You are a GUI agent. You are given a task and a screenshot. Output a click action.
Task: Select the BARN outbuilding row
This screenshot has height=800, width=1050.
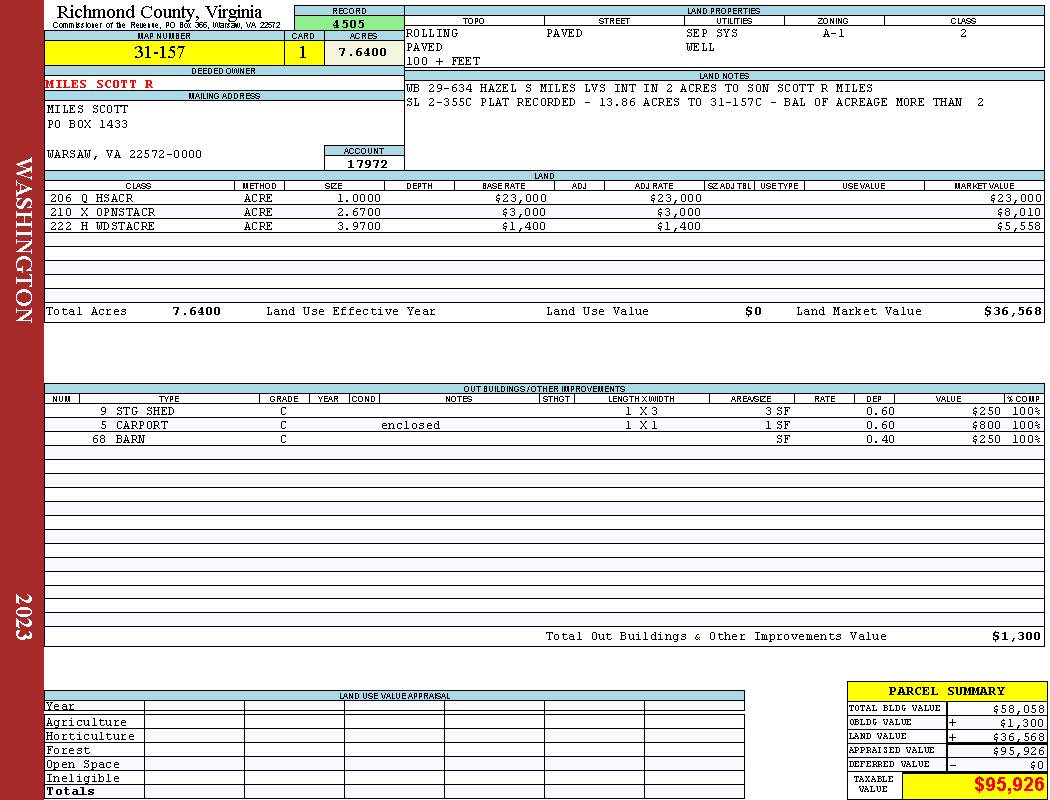[544, 439]
